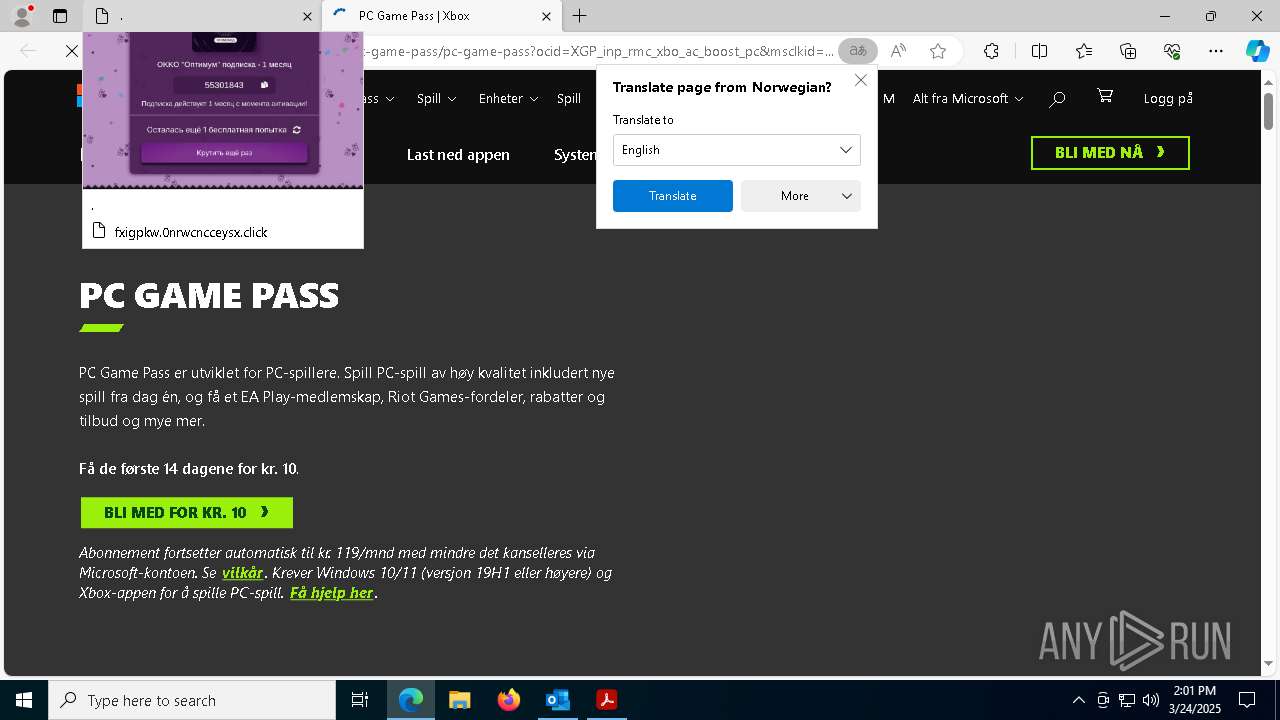Open the Copilot sidebar icon
The width and height of the screenshot is (1280, 720).
click(x=1257, y=51)
